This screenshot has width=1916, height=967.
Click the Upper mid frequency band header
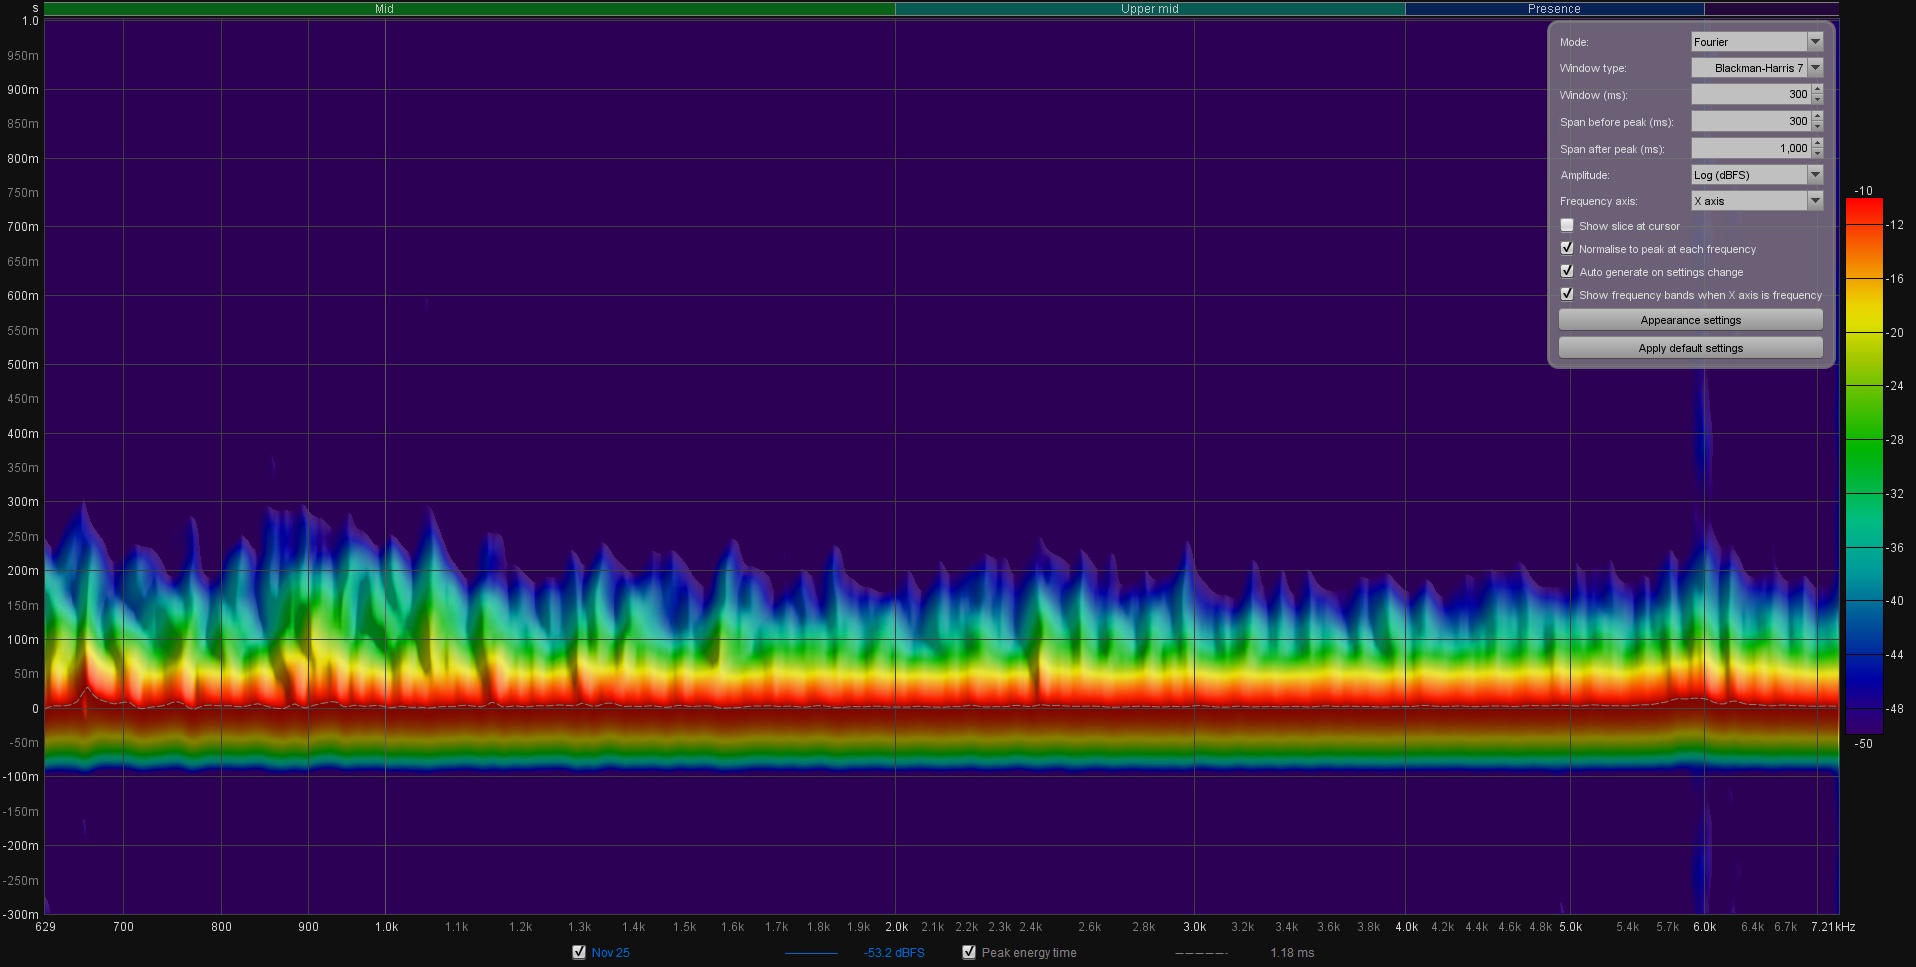(1150, 9)
